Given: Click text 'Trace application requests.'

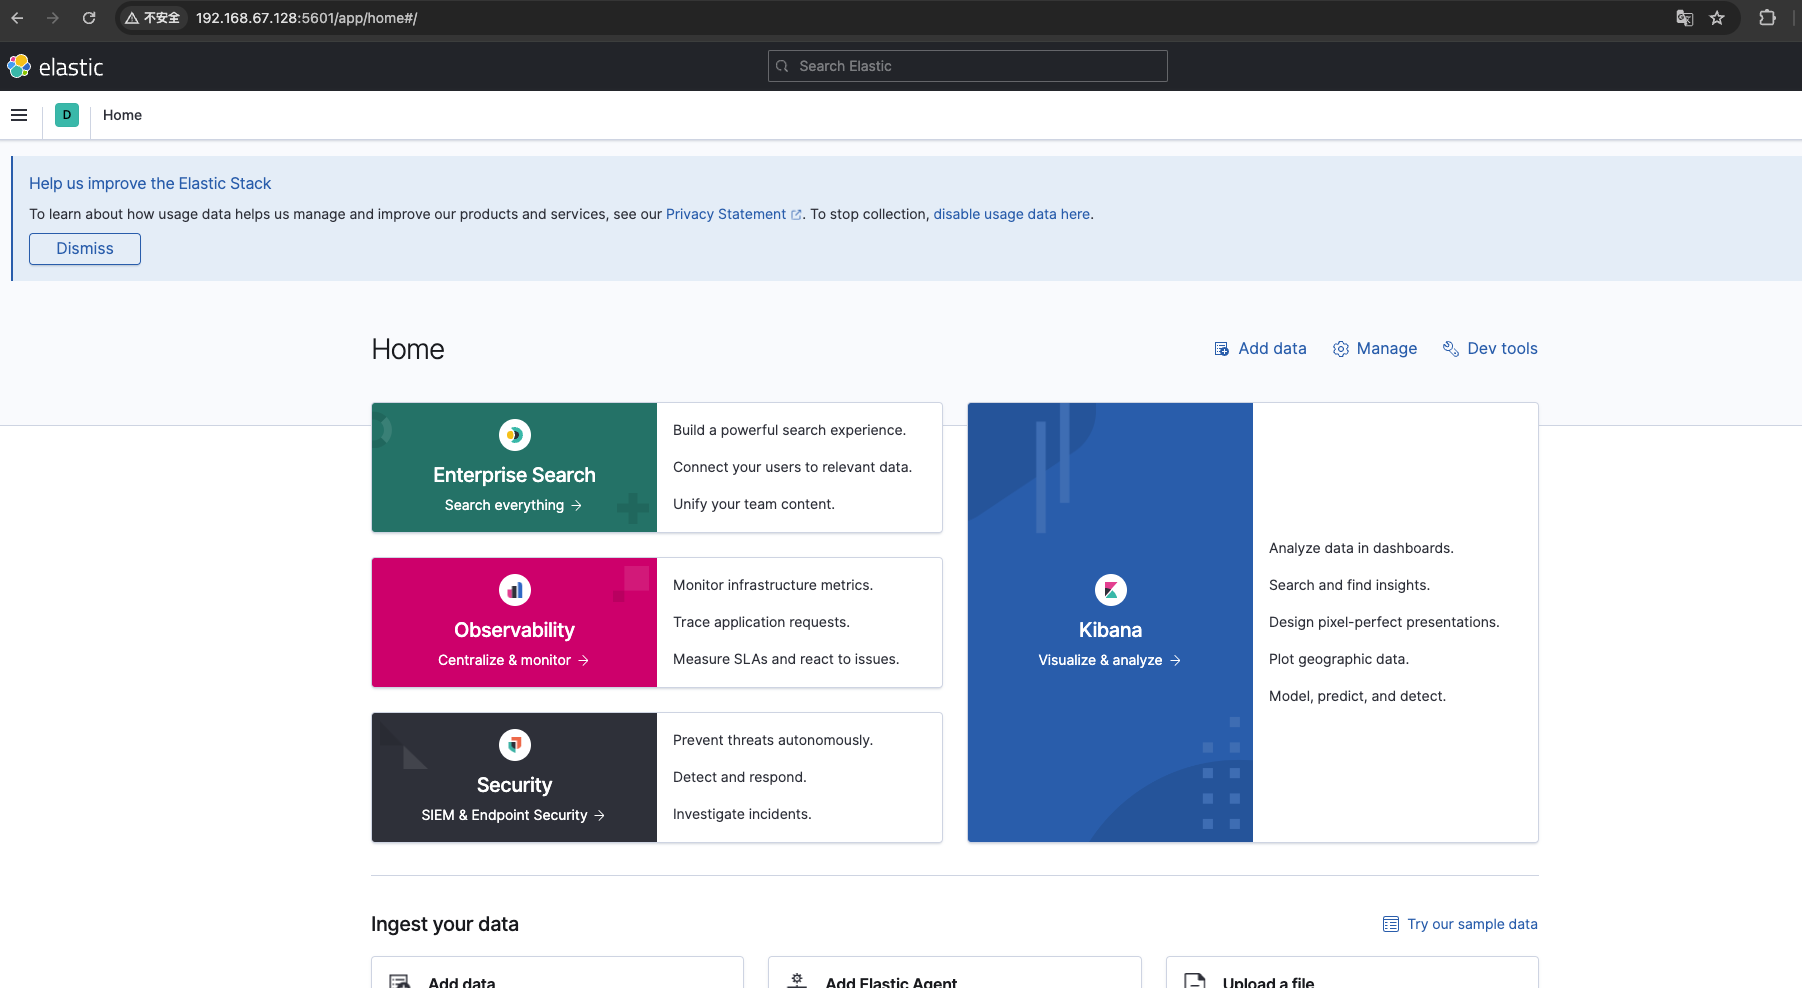Looking at the screenshot, I should click(x=761, y=622).
